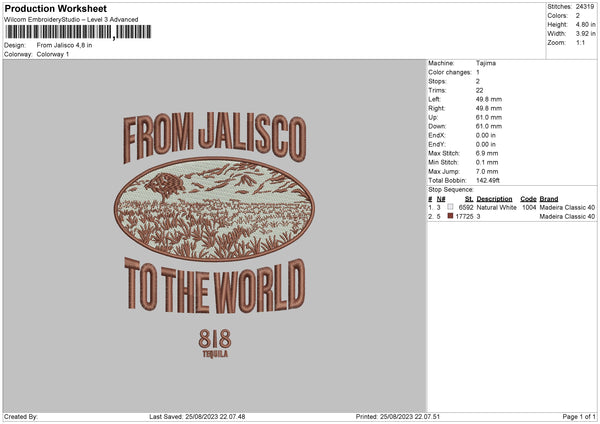Click the dark red thread color swatch

[x=450, y=216]
